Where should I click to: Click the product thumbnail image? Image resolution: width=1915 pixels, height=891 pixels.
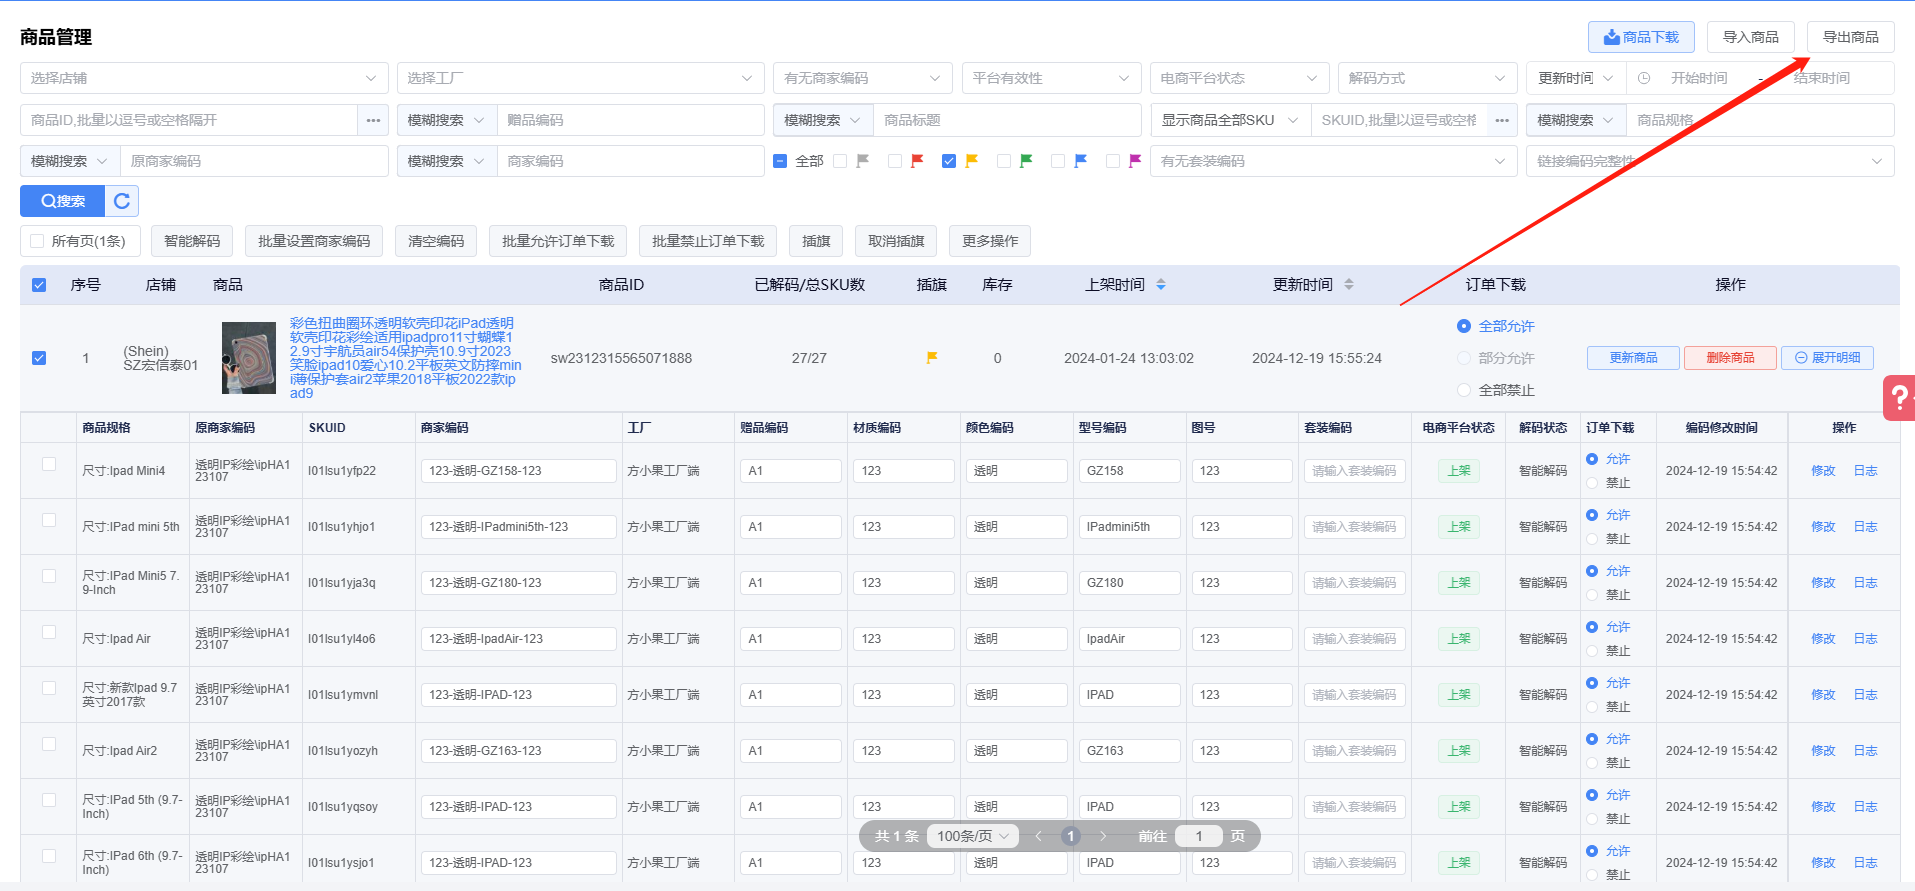[x=249, y=358]
